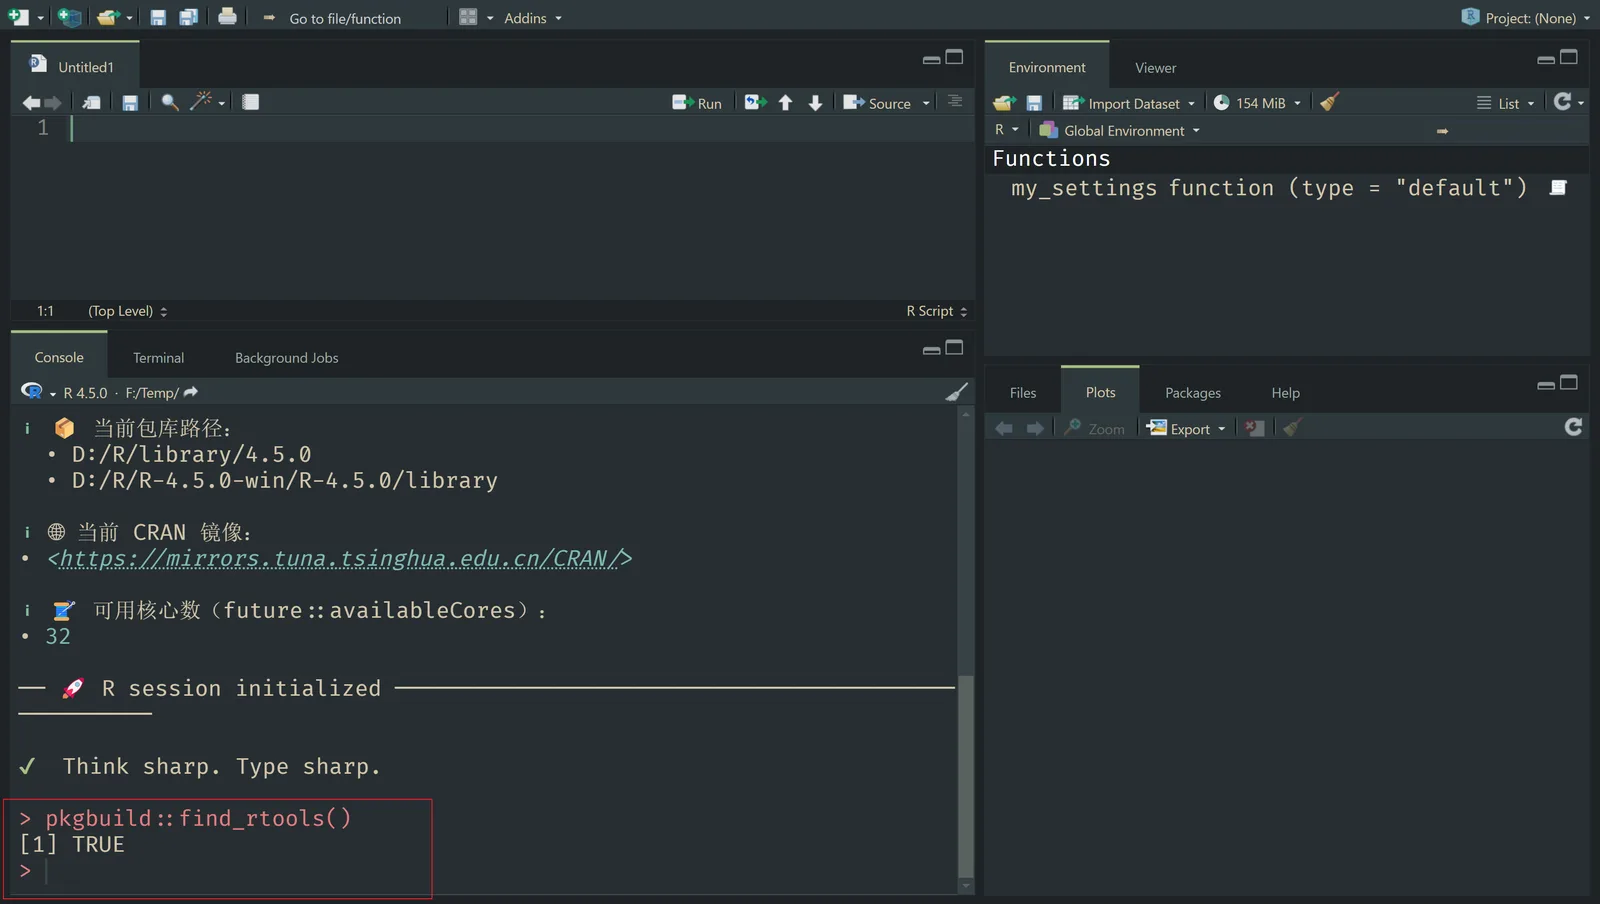Click the Go to file/function search box
Screen dimensions: 1600x904
pyautogui.click(x=345, y=18)
